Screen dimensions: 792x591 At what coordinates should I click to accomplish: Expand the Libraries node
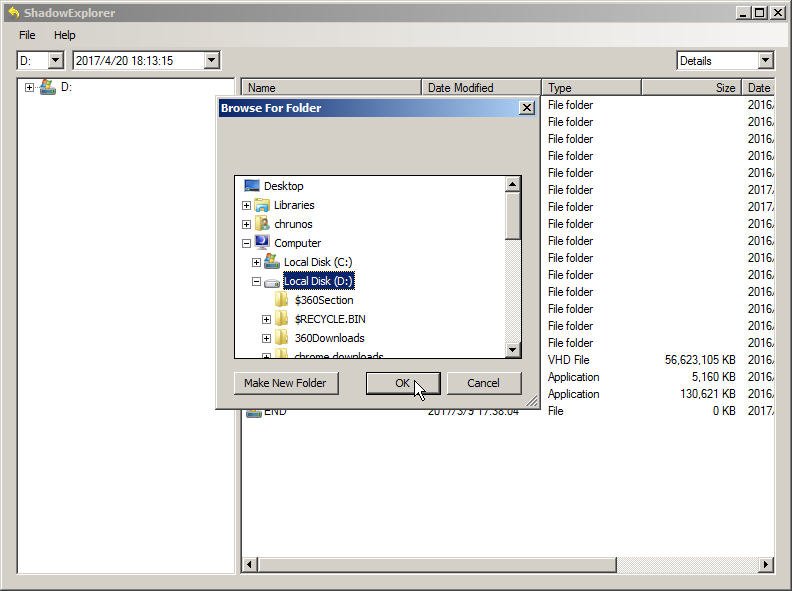click(246, 205)
